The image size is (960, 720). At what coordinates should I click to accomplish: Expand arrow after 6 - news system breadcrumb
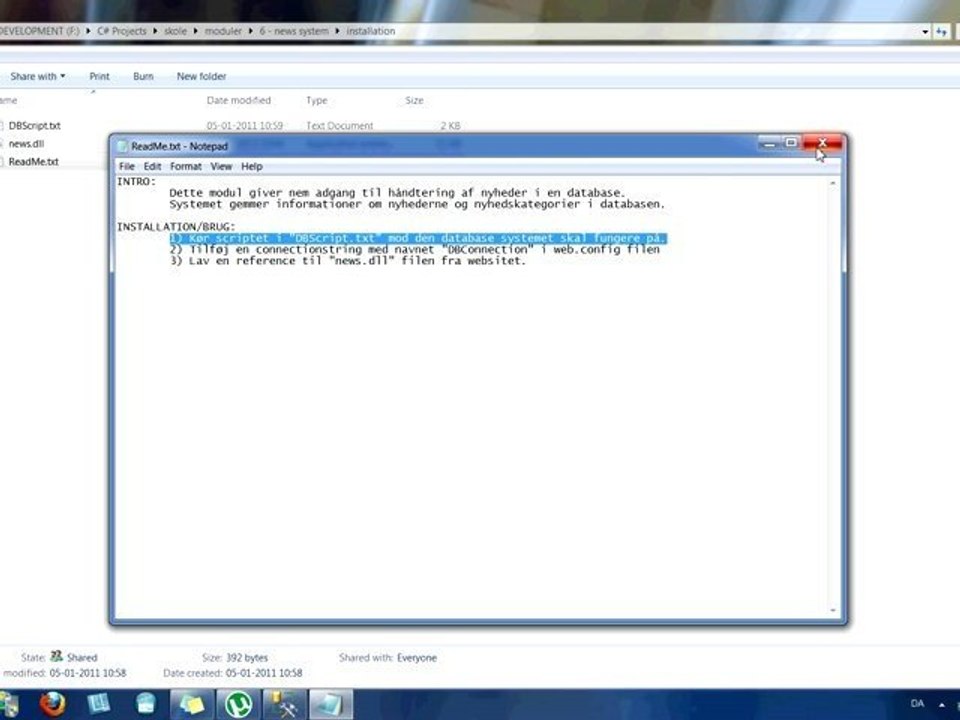[337, 31]
